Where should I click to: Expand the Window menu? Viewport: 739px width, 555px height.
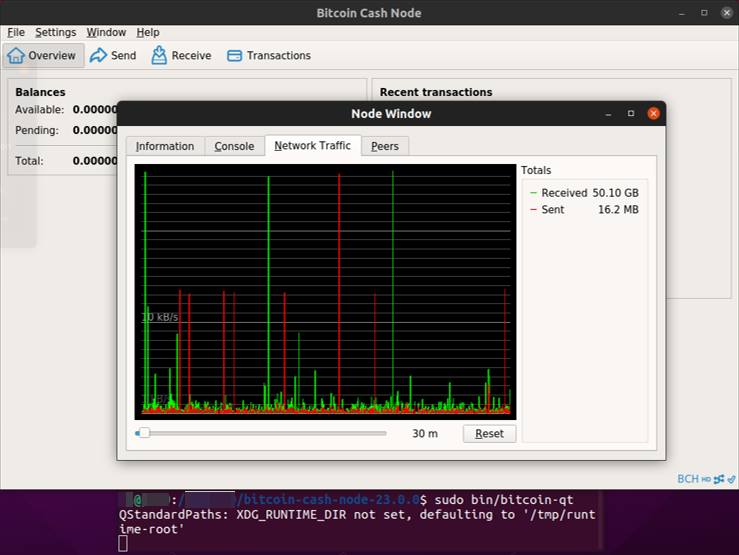(x=106, y=33)
